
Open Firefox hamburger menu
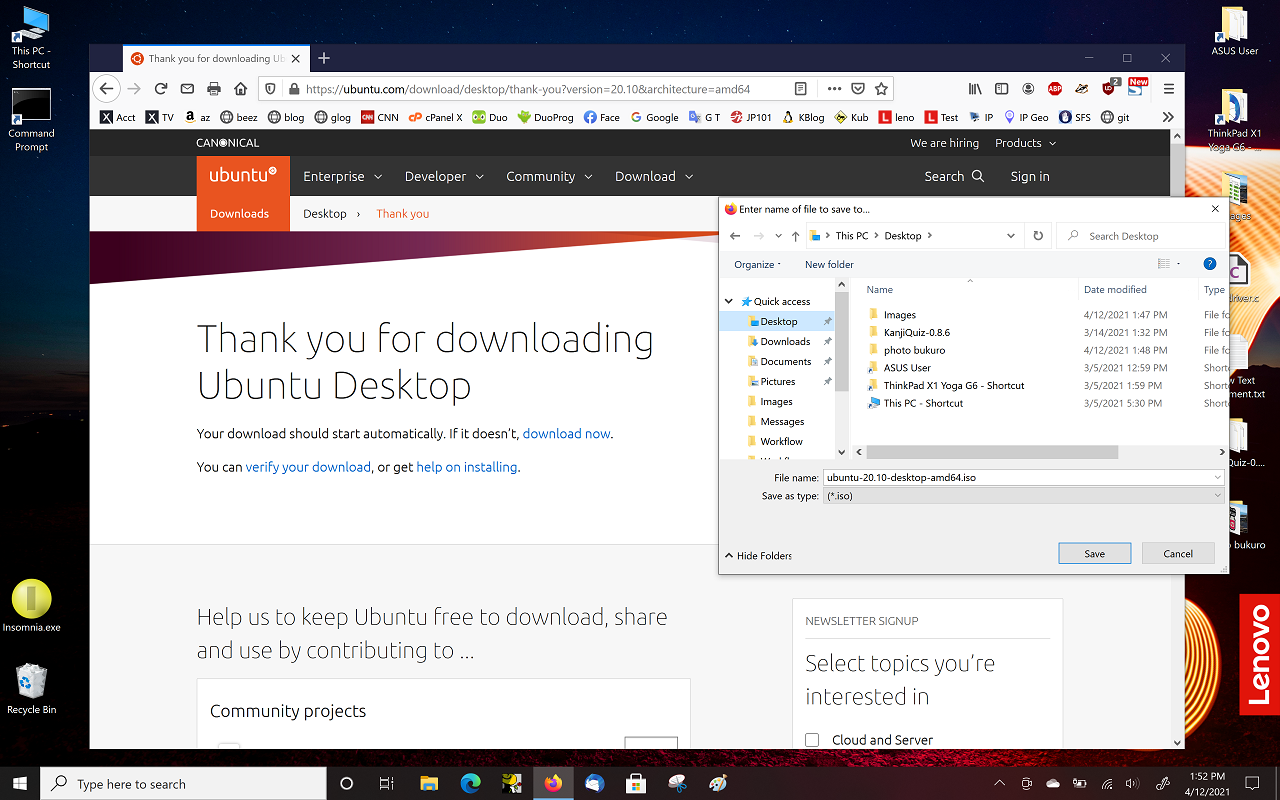(1169, 89)
